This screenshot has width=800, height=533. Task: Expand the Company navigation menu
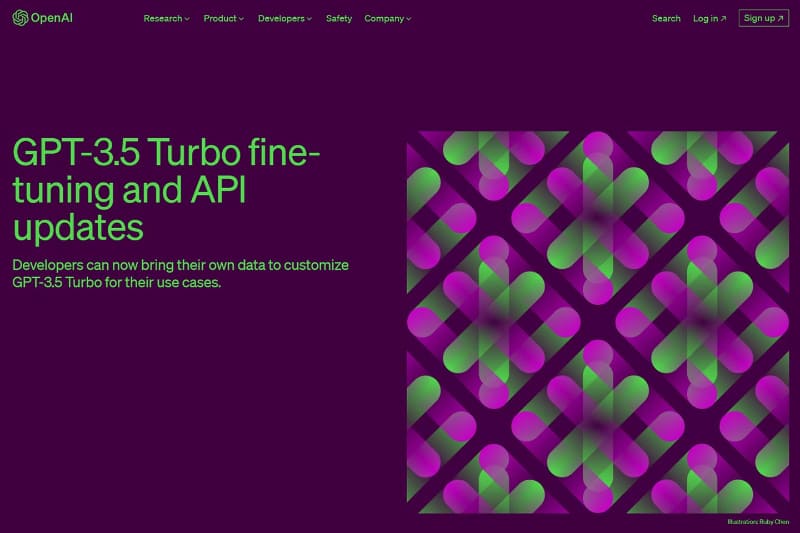(387, 18)
